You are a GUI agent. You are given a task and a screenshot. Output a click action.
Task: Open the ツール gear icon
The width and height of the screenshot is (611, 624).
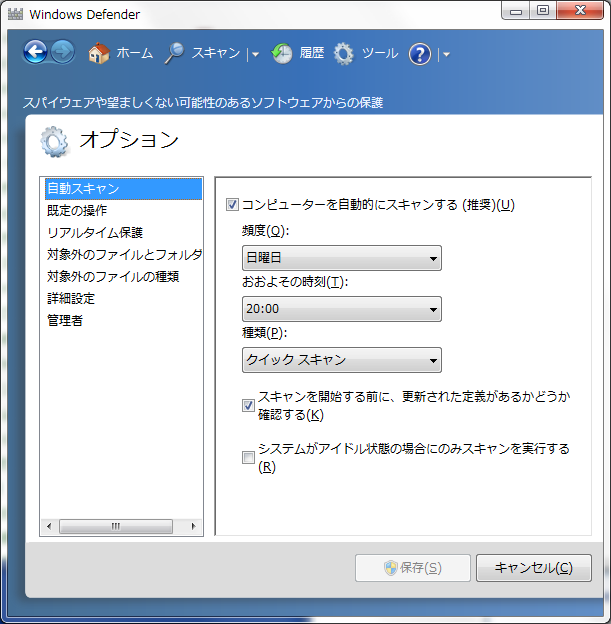tap(344, 54)
